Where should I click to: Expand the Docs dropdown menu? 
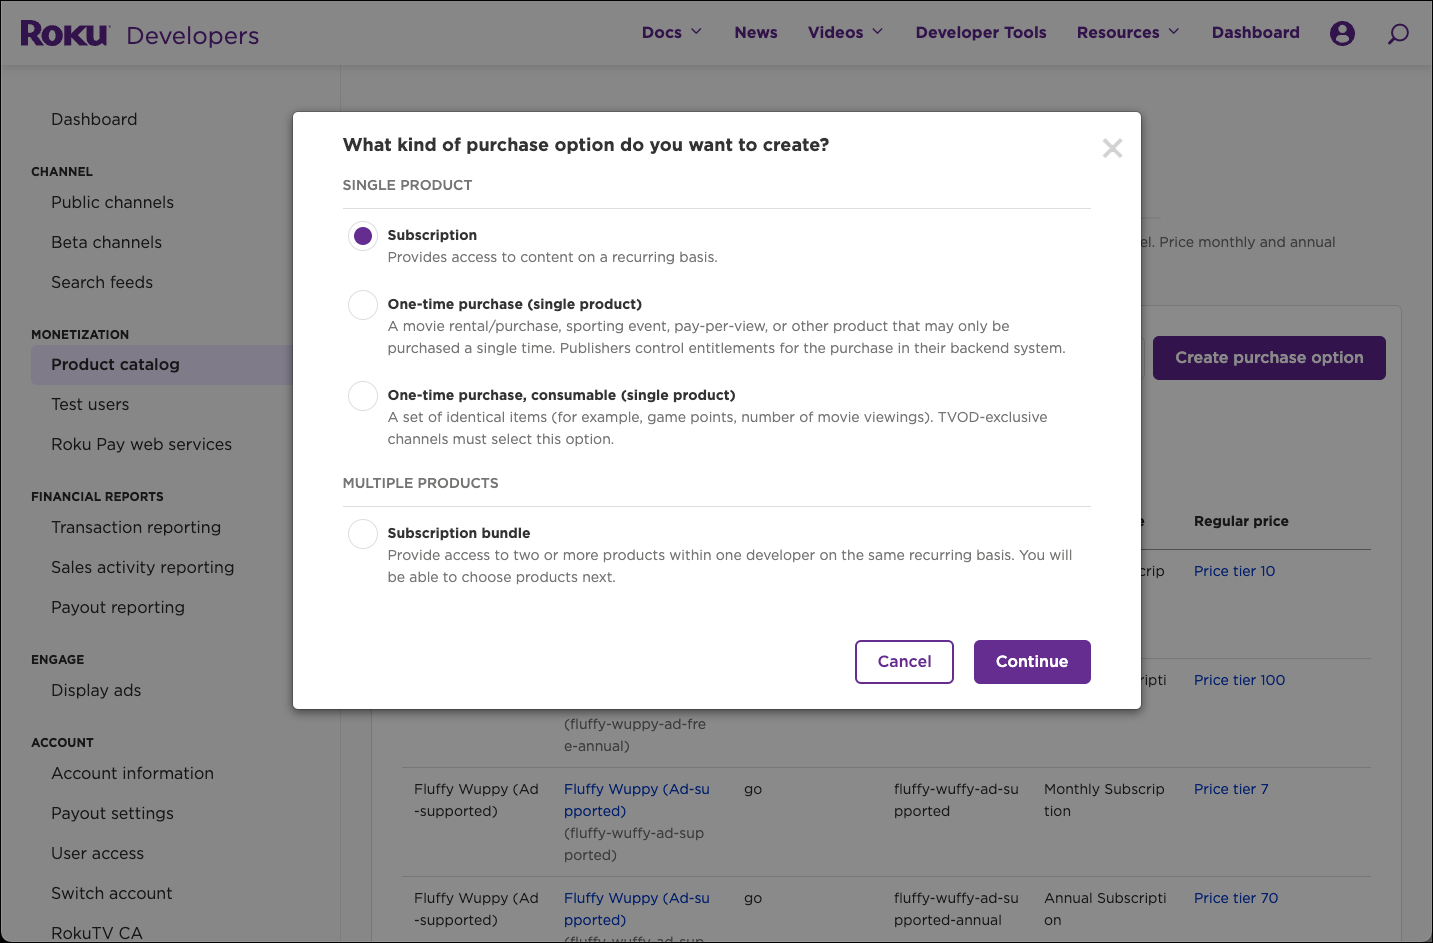(x=671, y=32)
